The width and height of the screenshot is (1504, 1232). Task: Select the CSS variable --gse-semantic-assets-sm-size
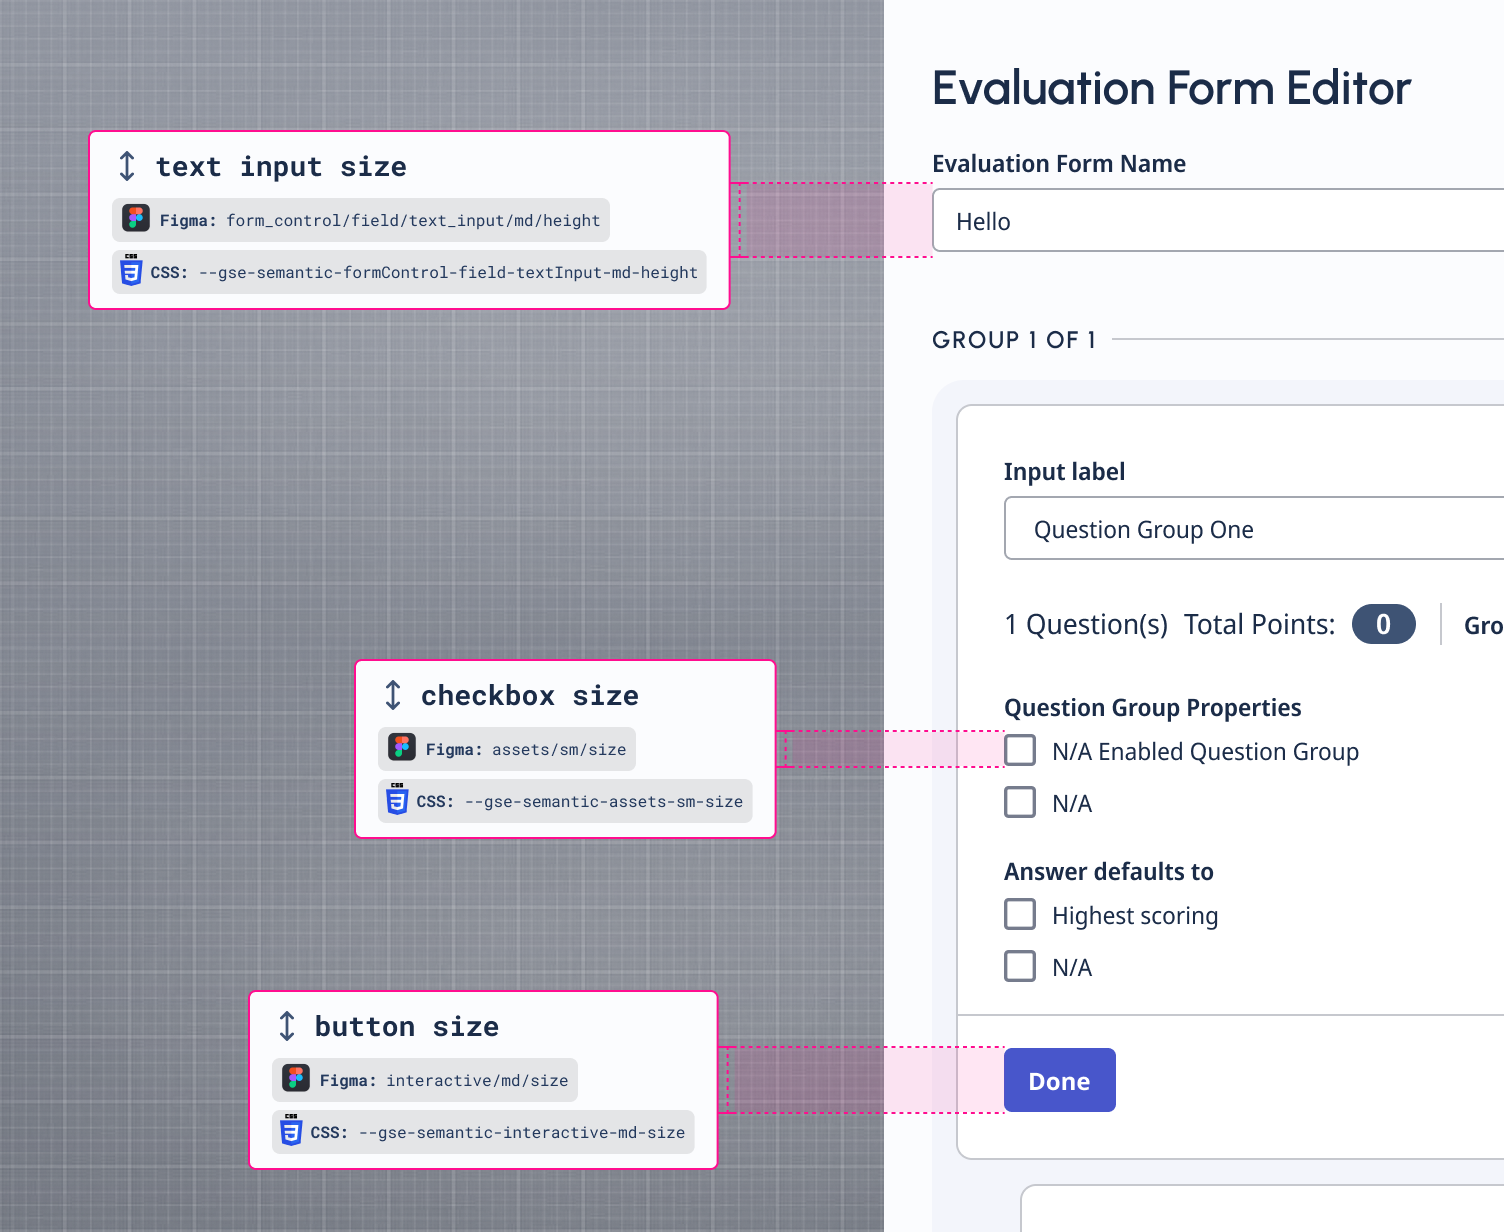(603, 802)
